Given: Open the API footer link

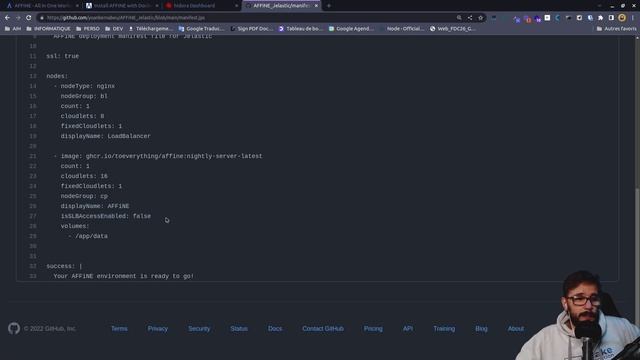Looking at the screenshot, I should click(408, 329).
